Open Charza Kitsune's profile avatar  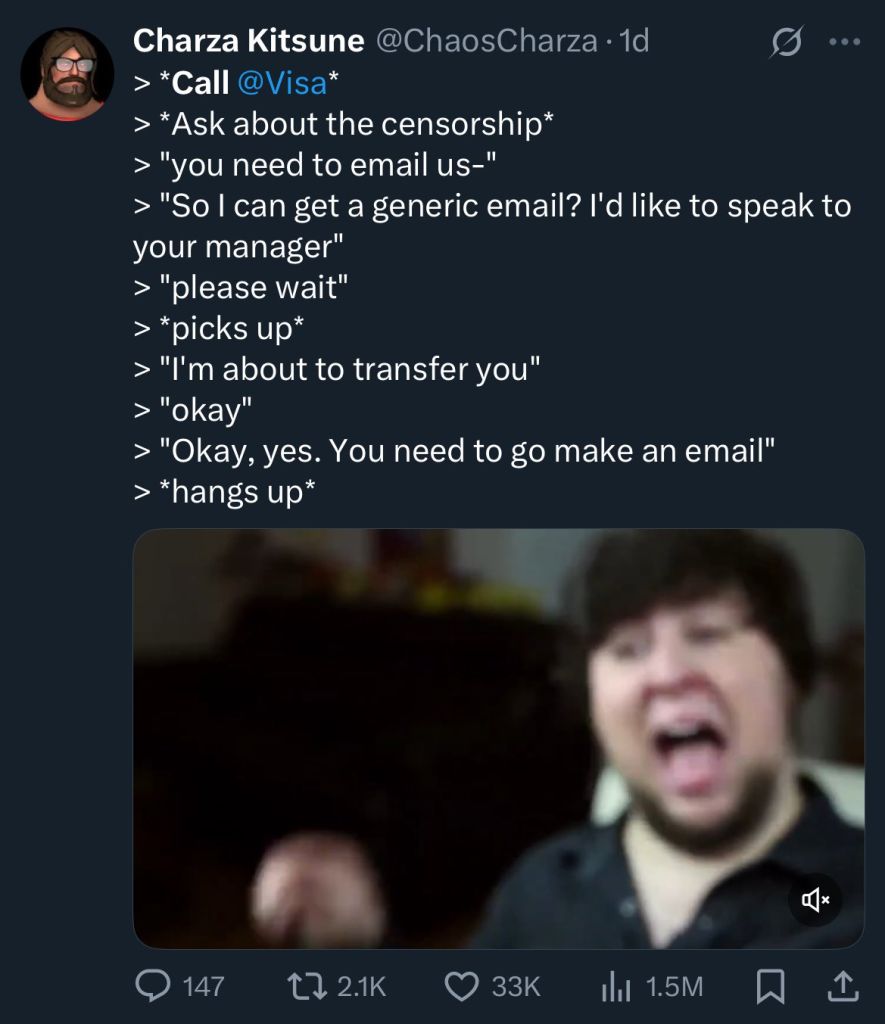tap(67, 74)
